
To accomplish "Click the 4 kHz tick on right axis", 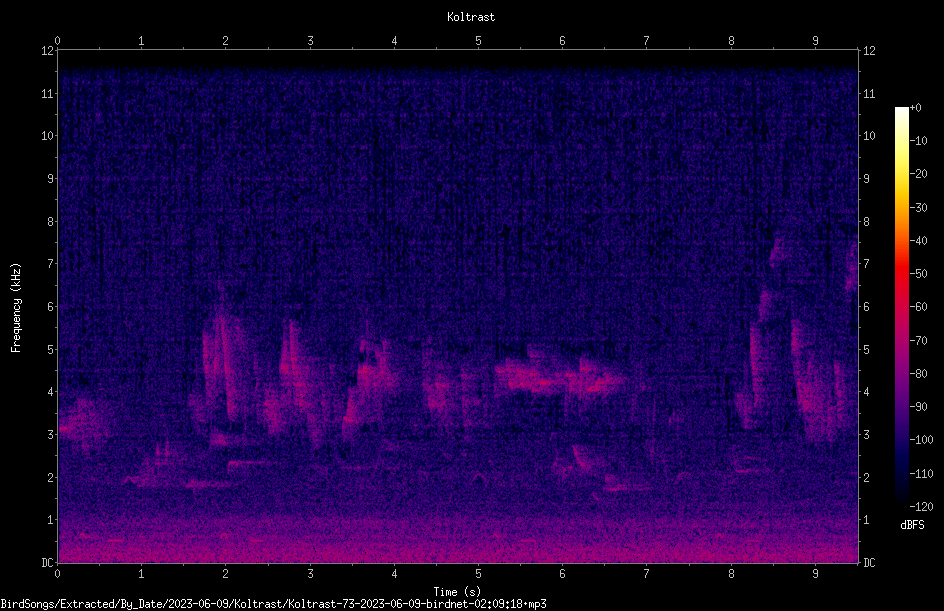I will 866,392.
